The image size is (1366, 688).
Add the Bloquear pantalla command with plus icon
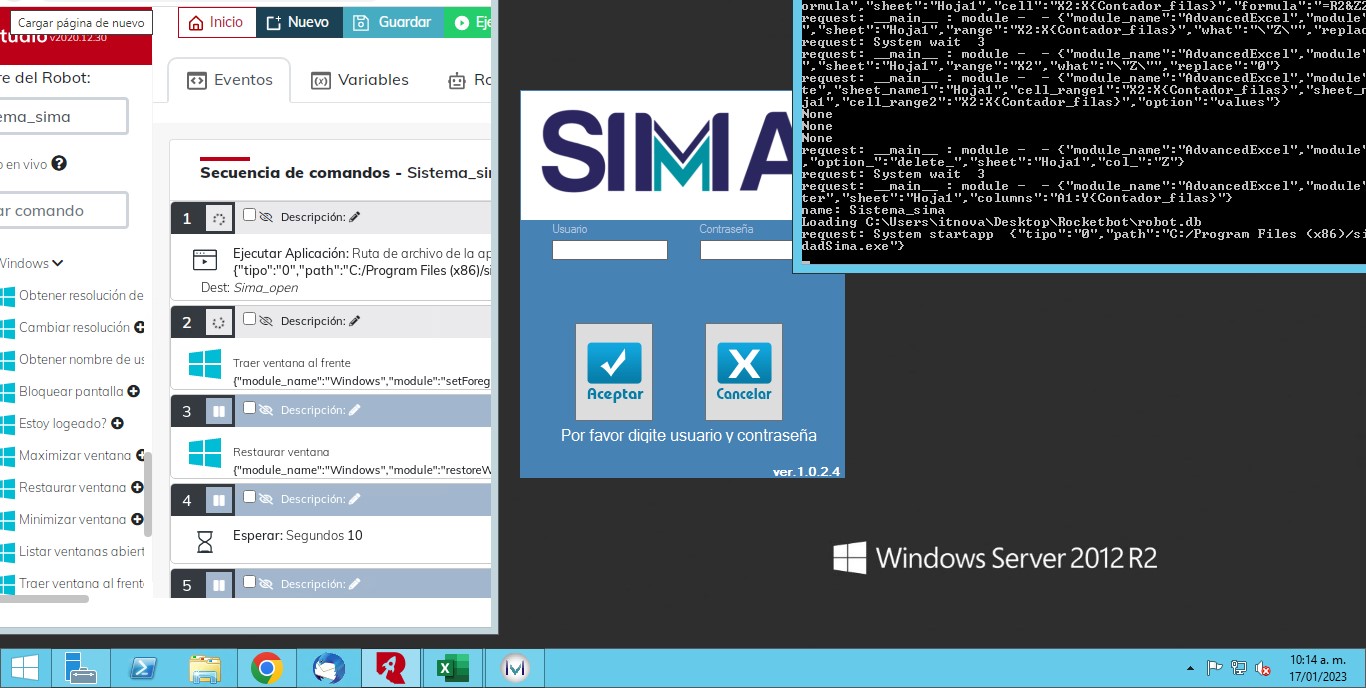coord(133,392)
